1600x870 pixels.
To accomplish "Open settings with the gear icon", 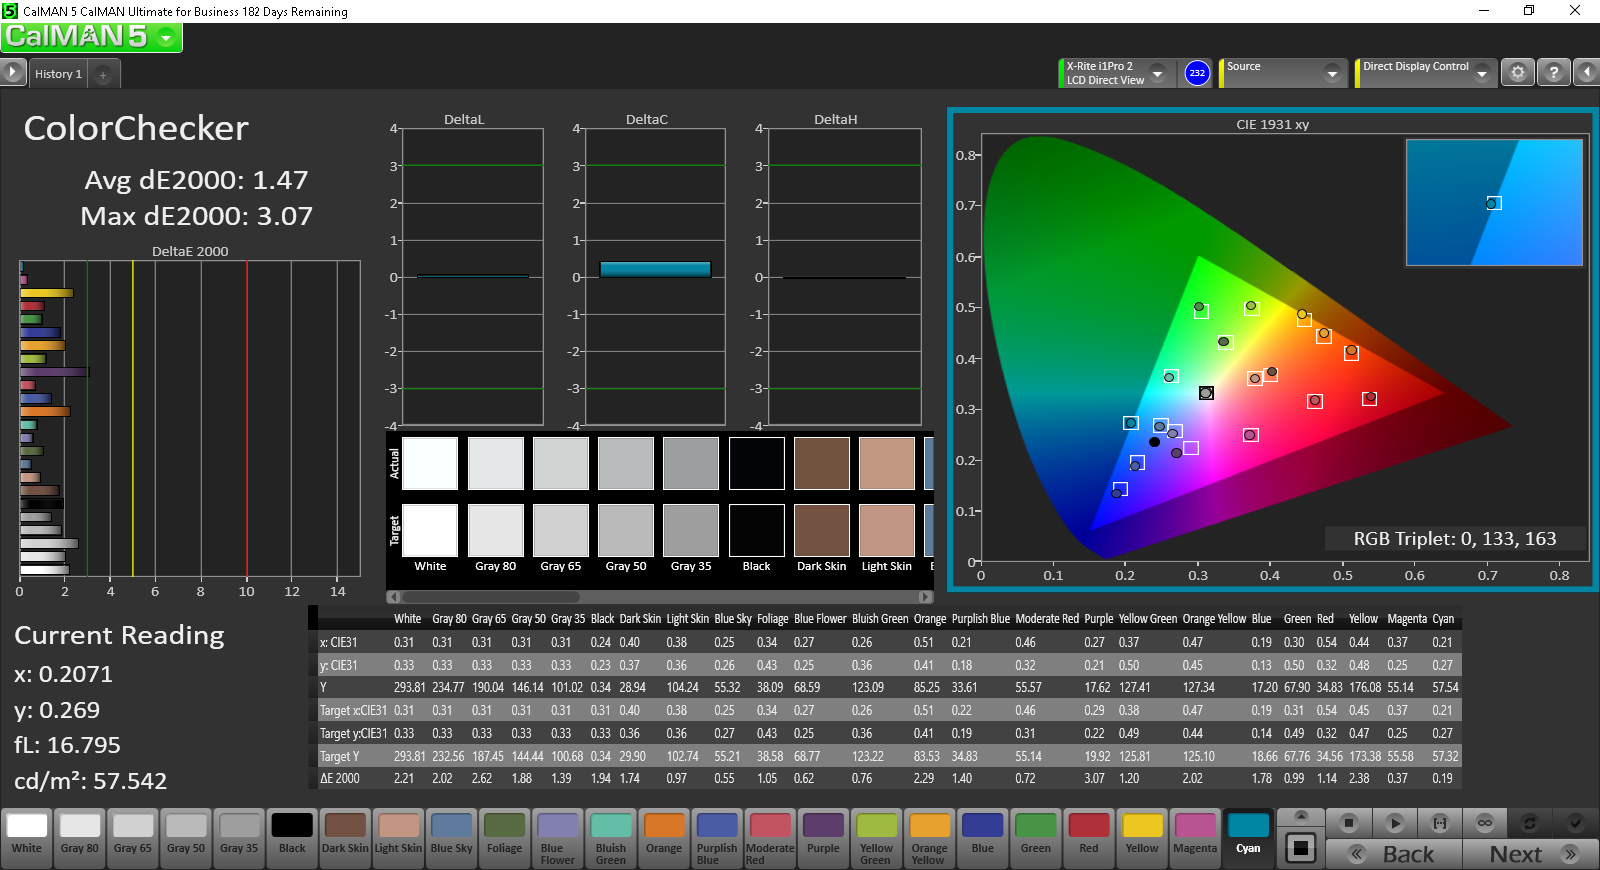I will 1518,73.
